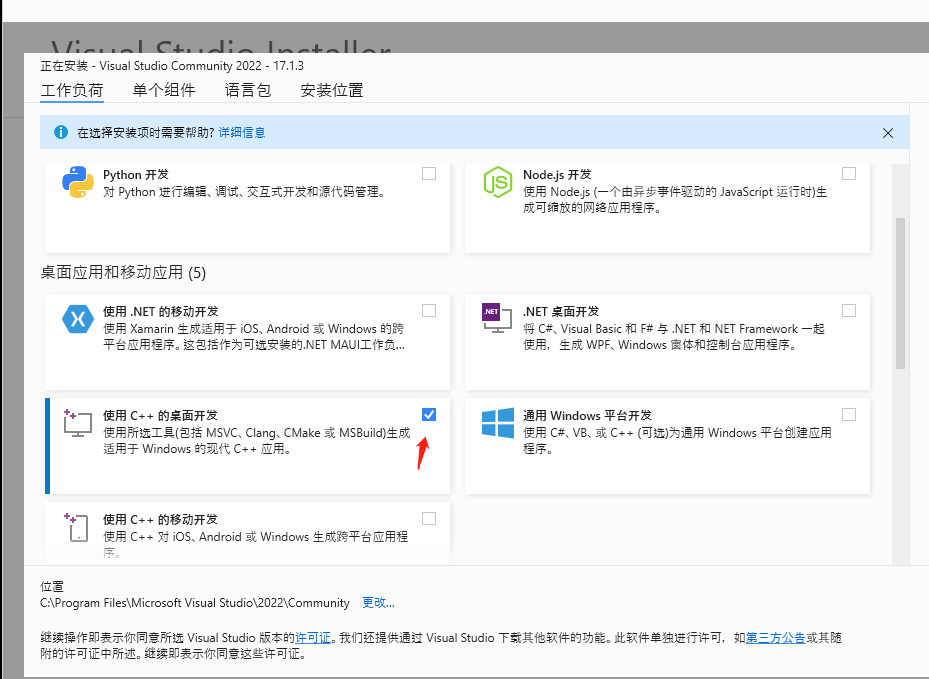929x679 pixels.
Task: Click the 通用 Windows 平台开发 title
Action: pyautogui.click(x=587, y=416)
